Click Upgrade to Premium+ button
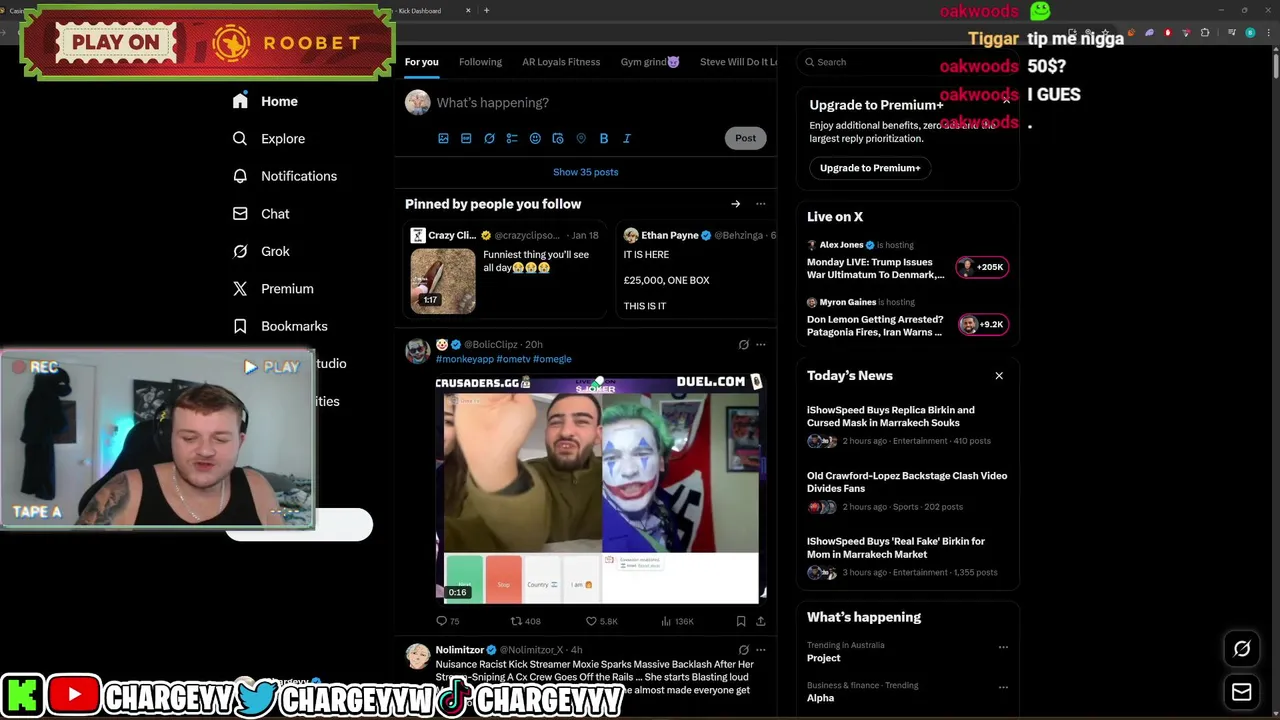This screenshot has height=720, width=1280. (870, 168)
